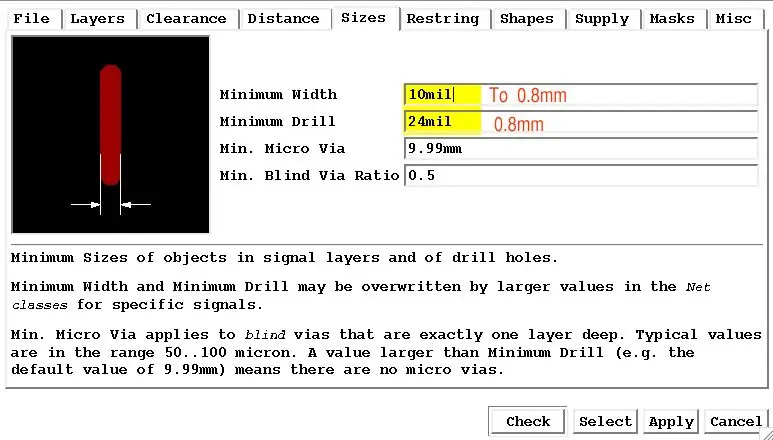Select the Sizes tab
The image size is (773, 440).
pyautogui.click(x=364, y=18)
